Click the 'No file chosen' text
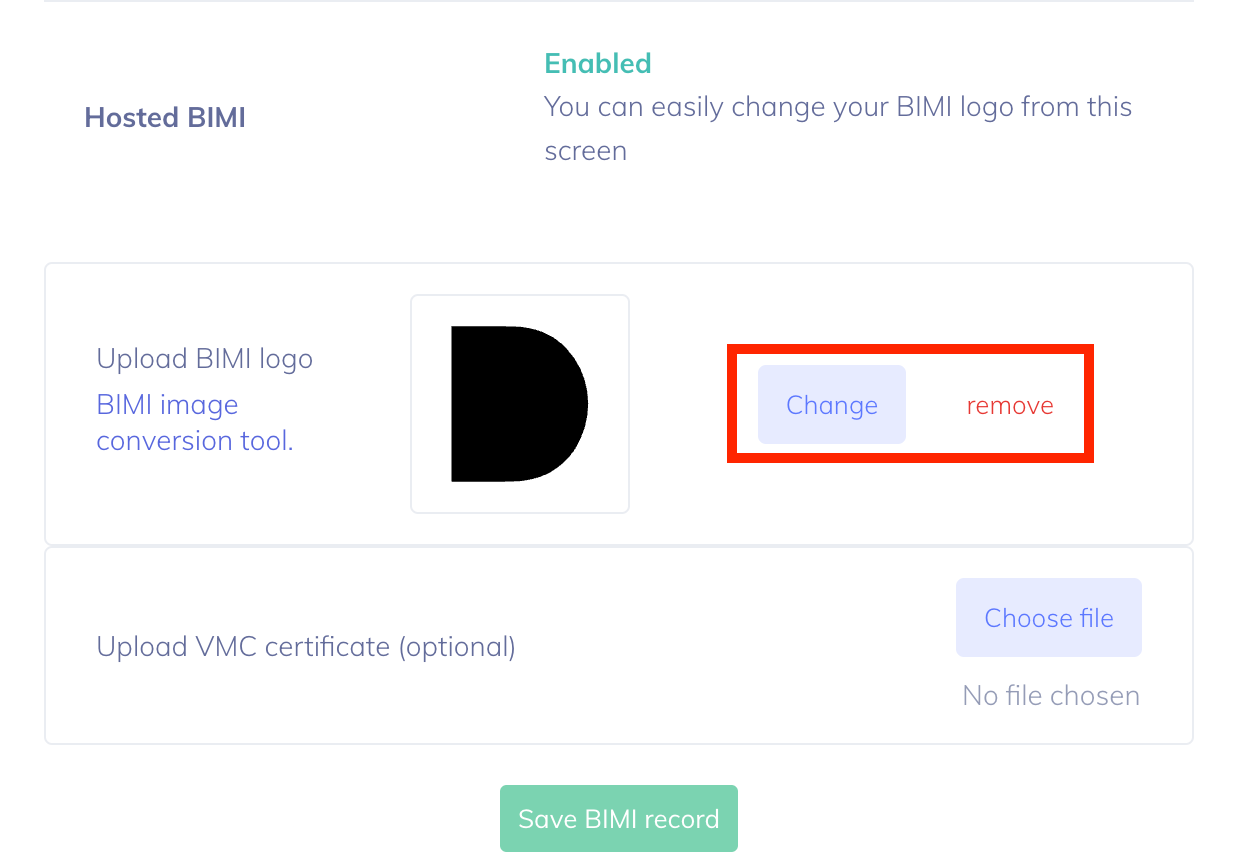 (1051, 695)
